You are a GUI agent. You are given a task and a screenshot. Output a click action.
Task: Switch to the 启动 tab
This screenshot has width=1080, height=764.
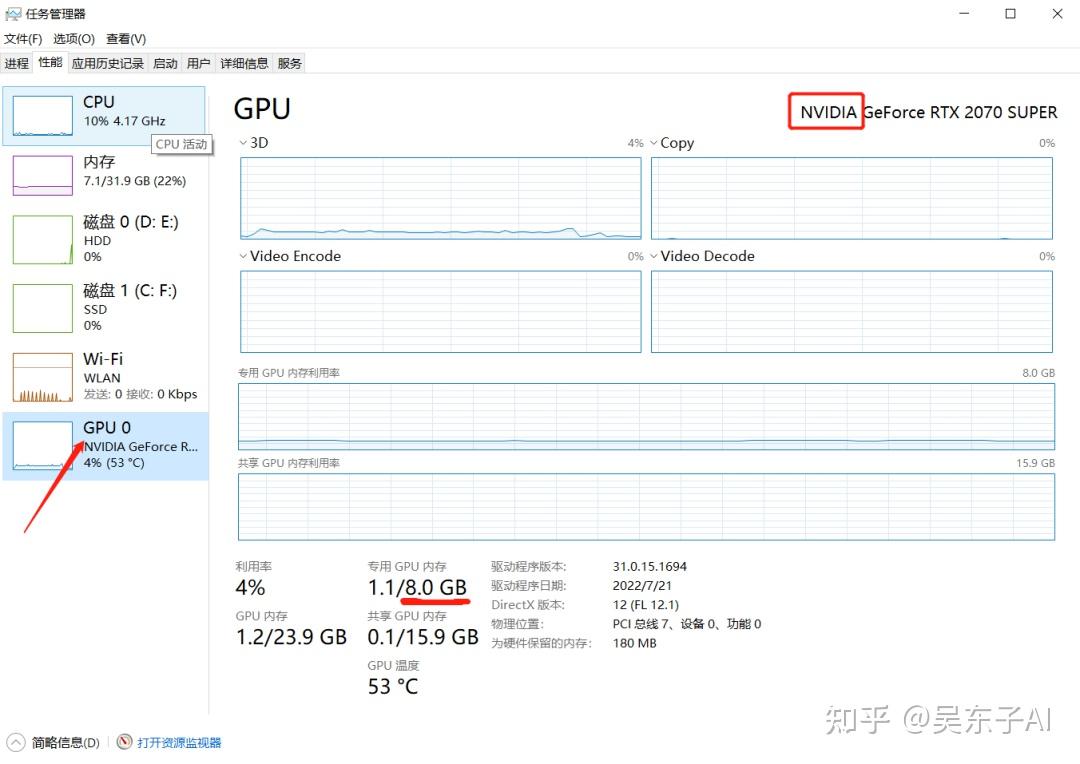click(165, 63)
